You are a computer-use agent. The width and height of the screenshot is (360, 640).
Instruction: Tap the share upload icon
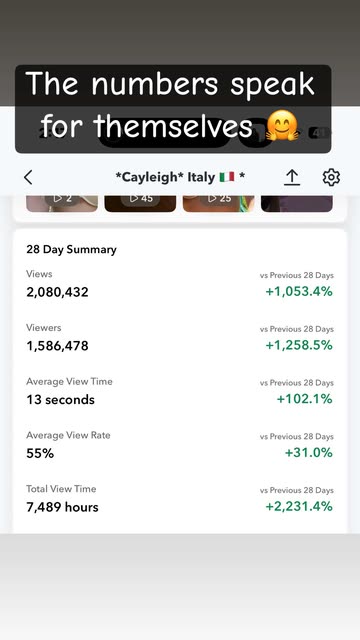(x=292, y=178)
